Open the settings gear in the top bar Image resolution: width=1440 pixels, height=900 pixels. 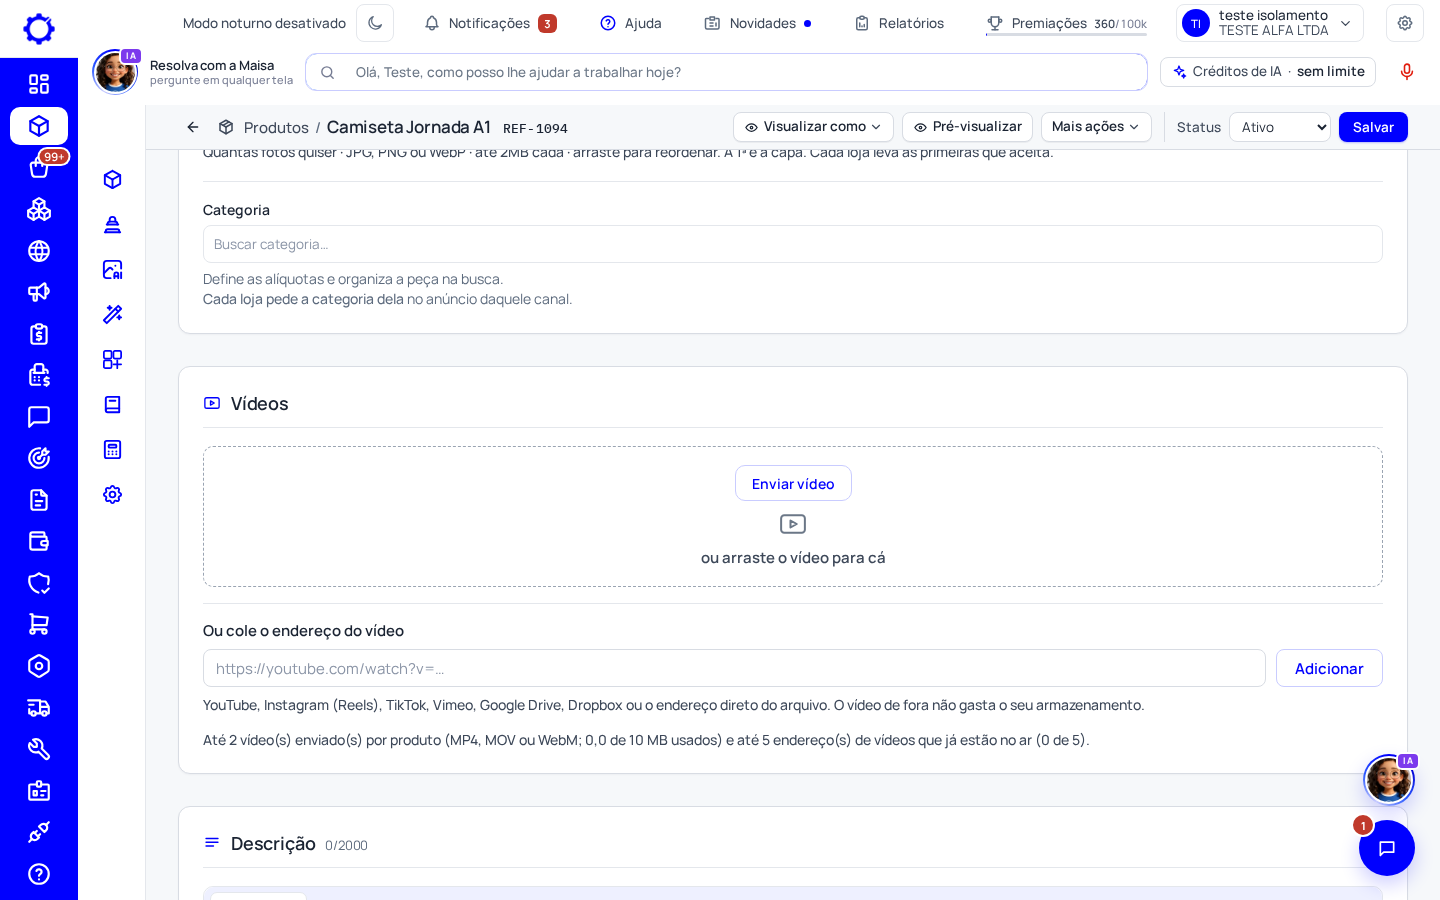click(1405, 23)
